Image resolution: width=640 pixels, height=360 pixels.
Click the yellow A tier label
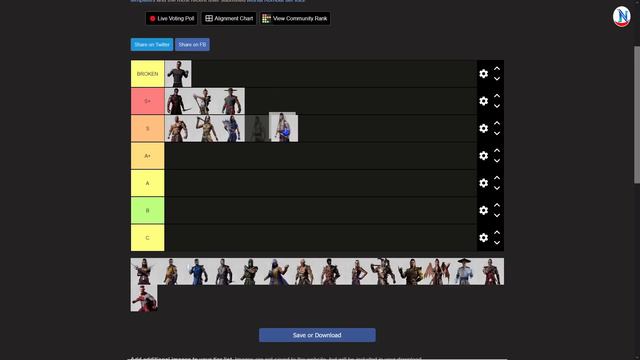pos(147,183)
